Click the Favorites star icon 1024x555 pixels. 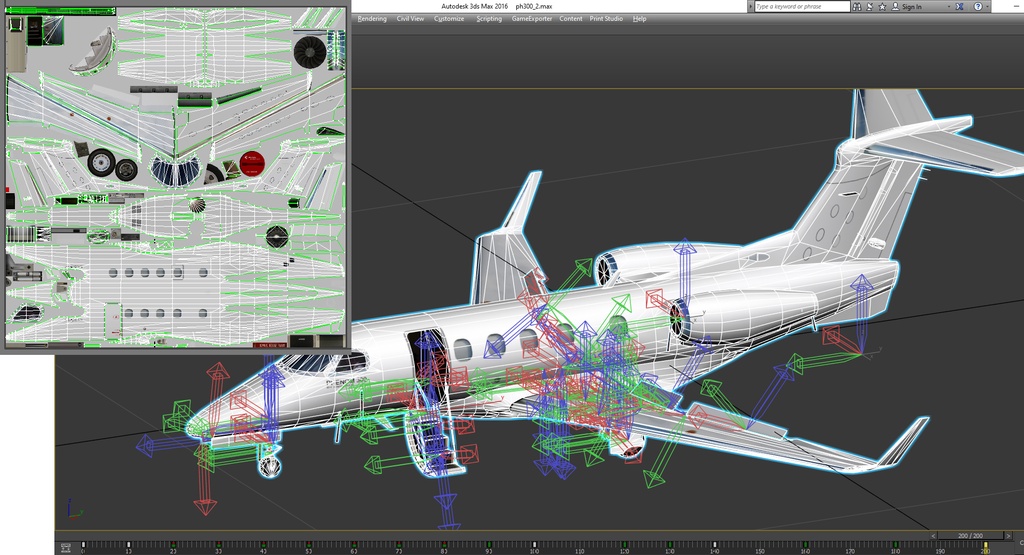tap(881, 6)
